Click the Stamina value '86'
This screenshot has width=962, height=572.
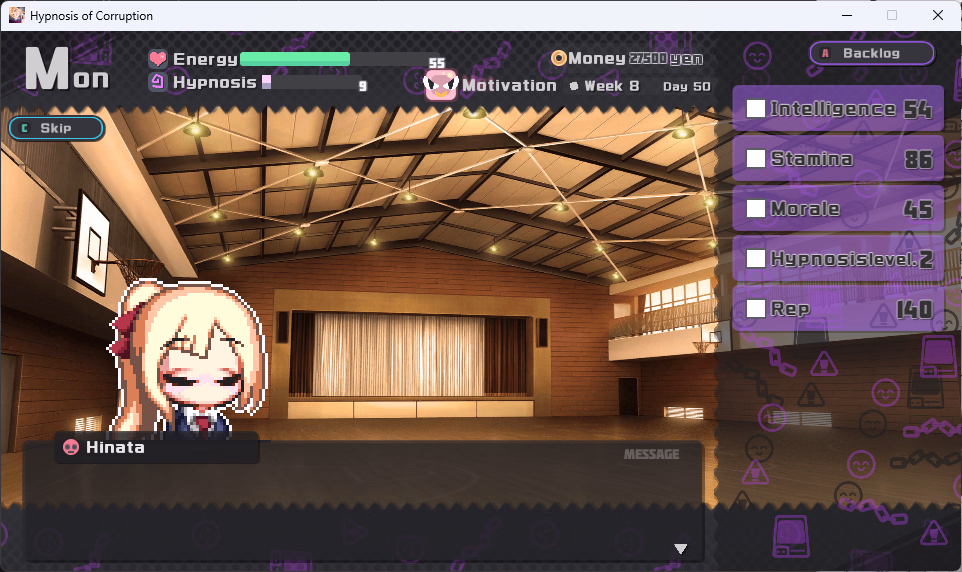tap(918, 160)
